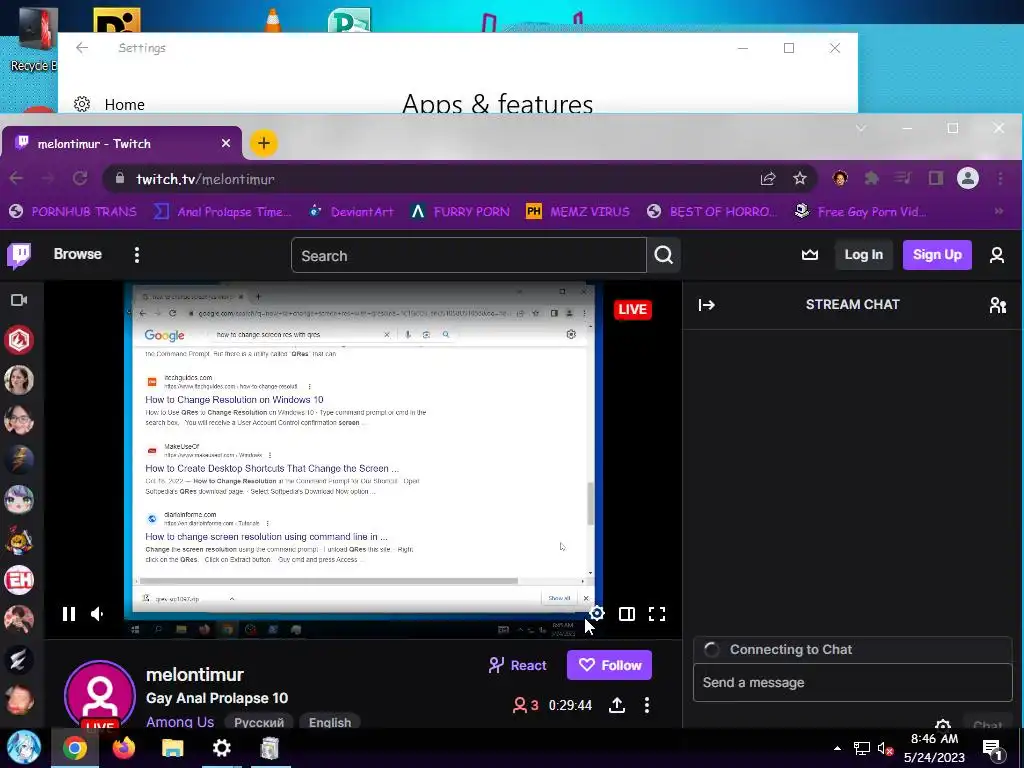Collapse the stream chat panel with arrow icon
The width and height of the screenshot is (1024, 768).
coord(707,305)
